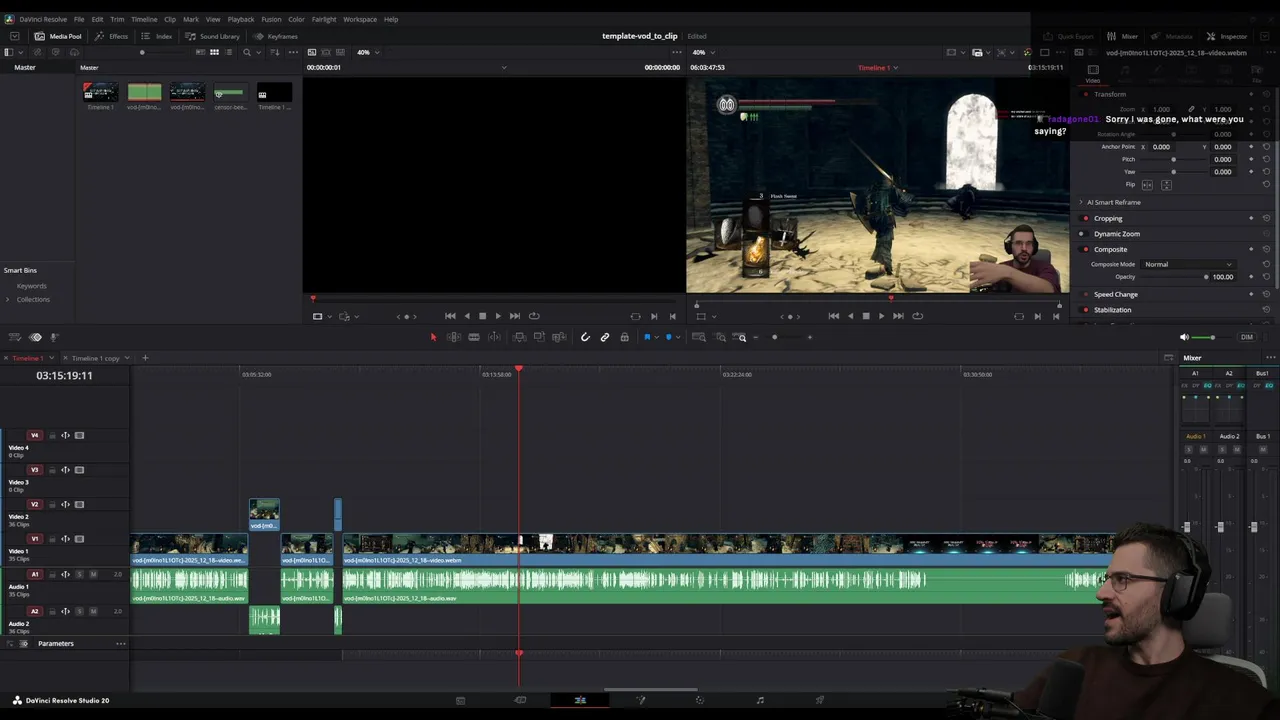Open the File menu
Screen dimensions: 1280x720
pyautogui.click(x=79, y=19)
